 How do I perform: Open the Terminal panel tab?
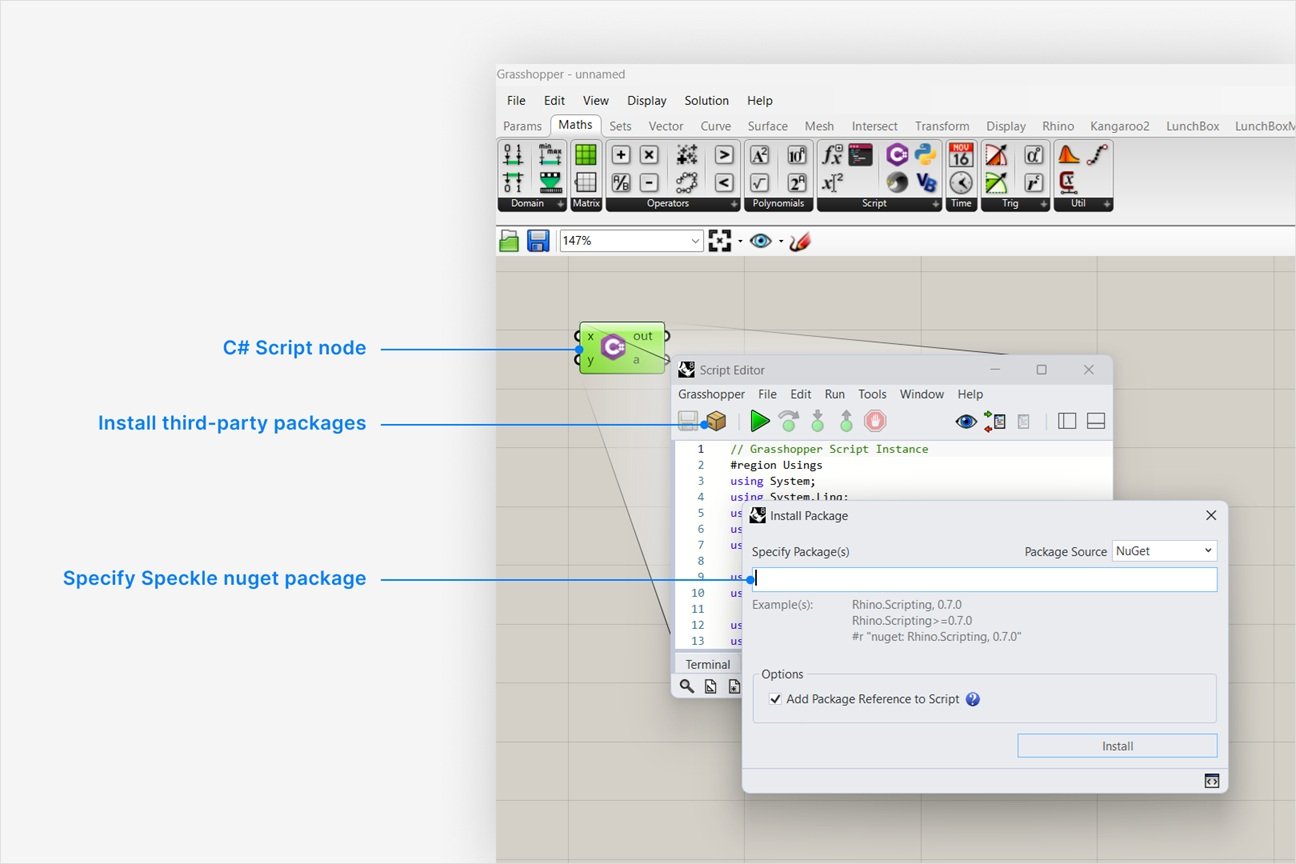coord(708,664)
